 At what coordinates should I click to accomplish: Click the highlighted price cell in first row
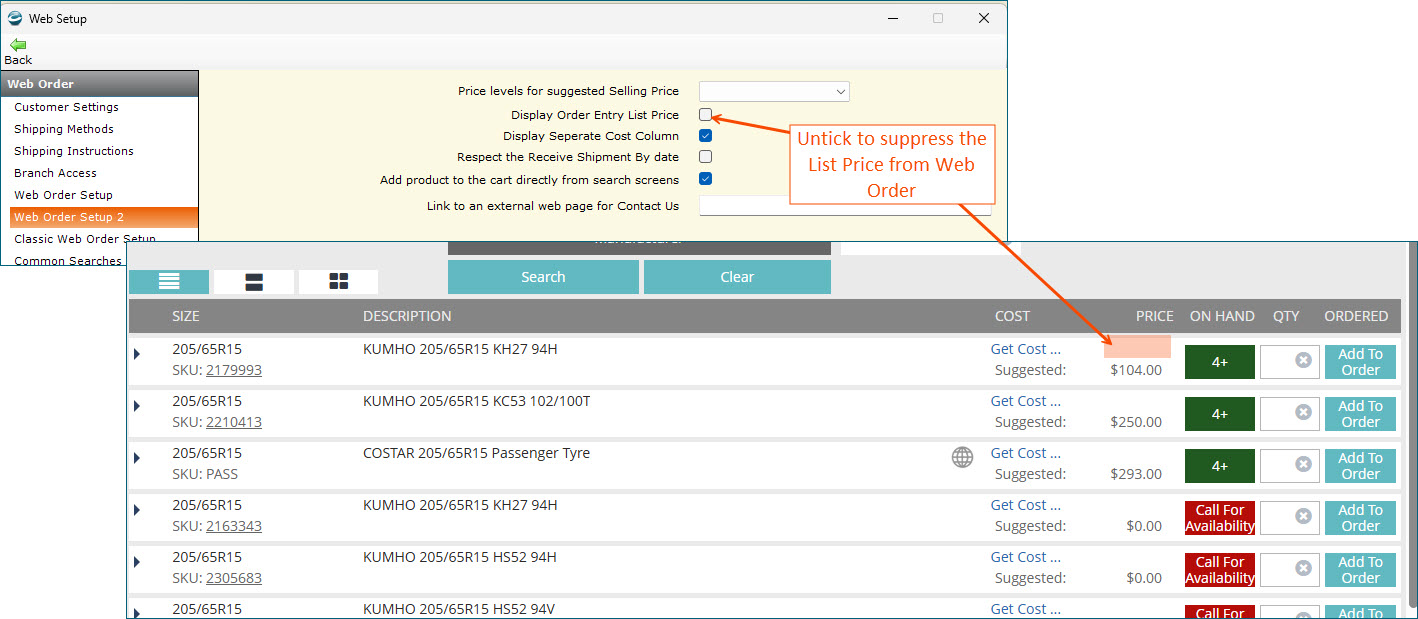point(1137,347)
